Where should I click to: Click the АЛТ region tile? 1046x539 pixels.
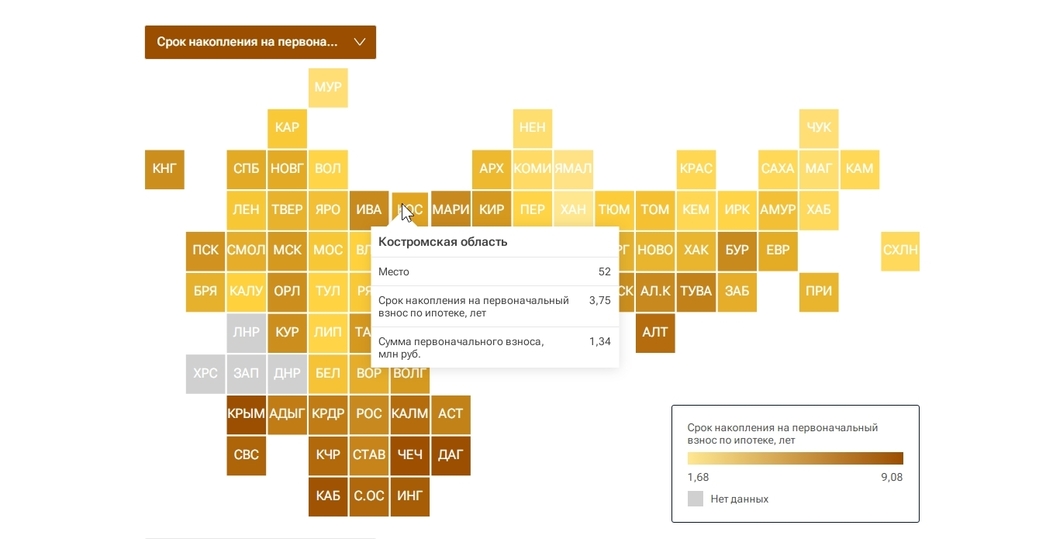655,333
